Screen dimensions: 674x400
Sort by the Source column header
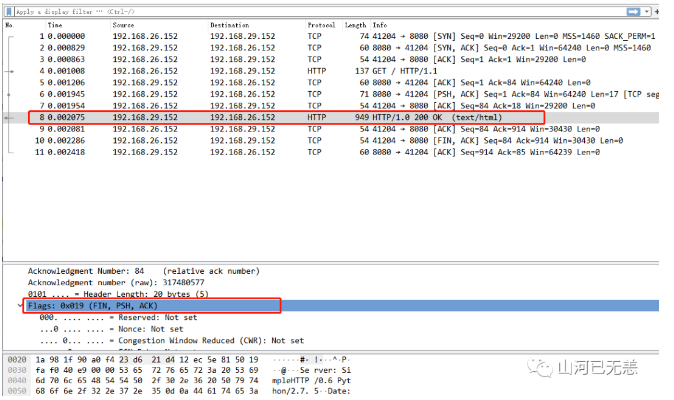click(x=123, y=25)
